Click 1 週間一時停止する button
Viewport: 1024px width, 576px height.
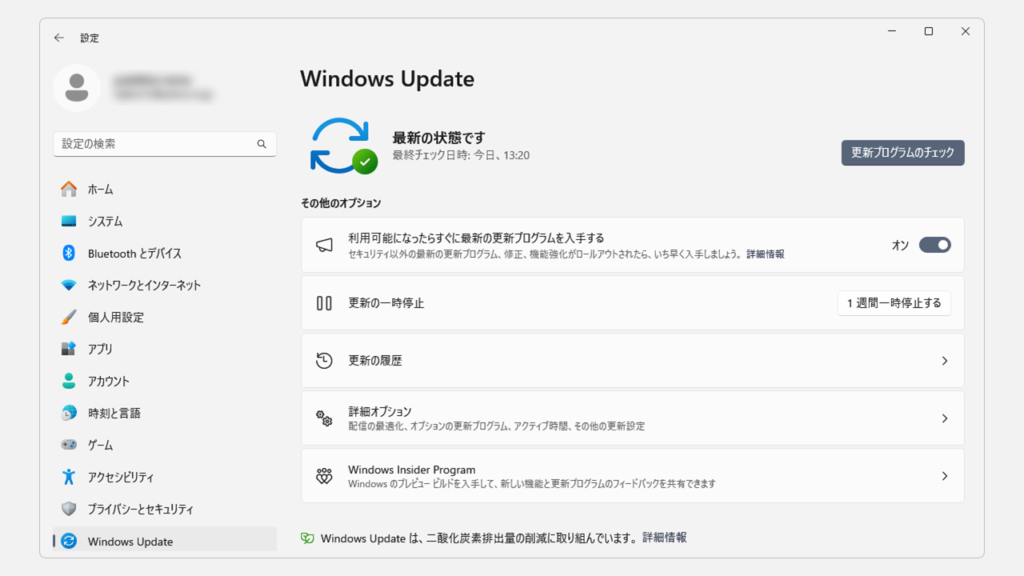894,303
